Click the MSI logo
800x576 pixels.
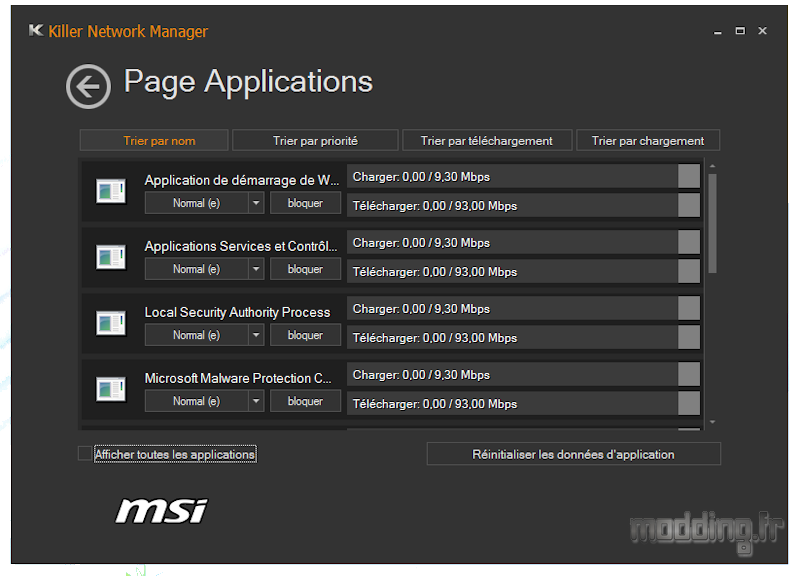click(x=162, y=511)
